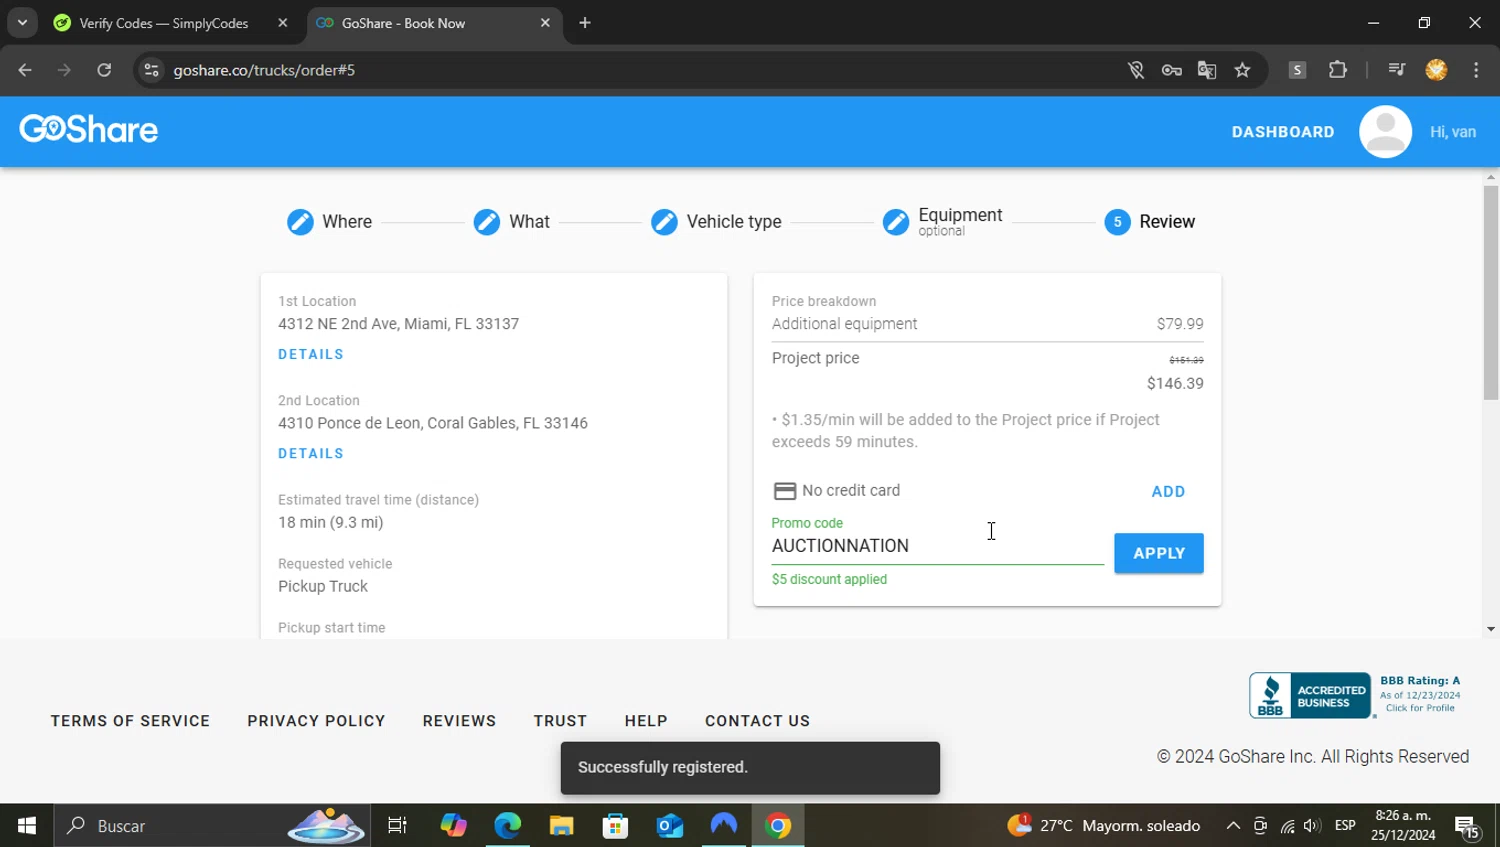The image size is (1500, 847).
Task: Open the tab search dropdown arrow
Action: pyautogui.click(x=22, y=23)
